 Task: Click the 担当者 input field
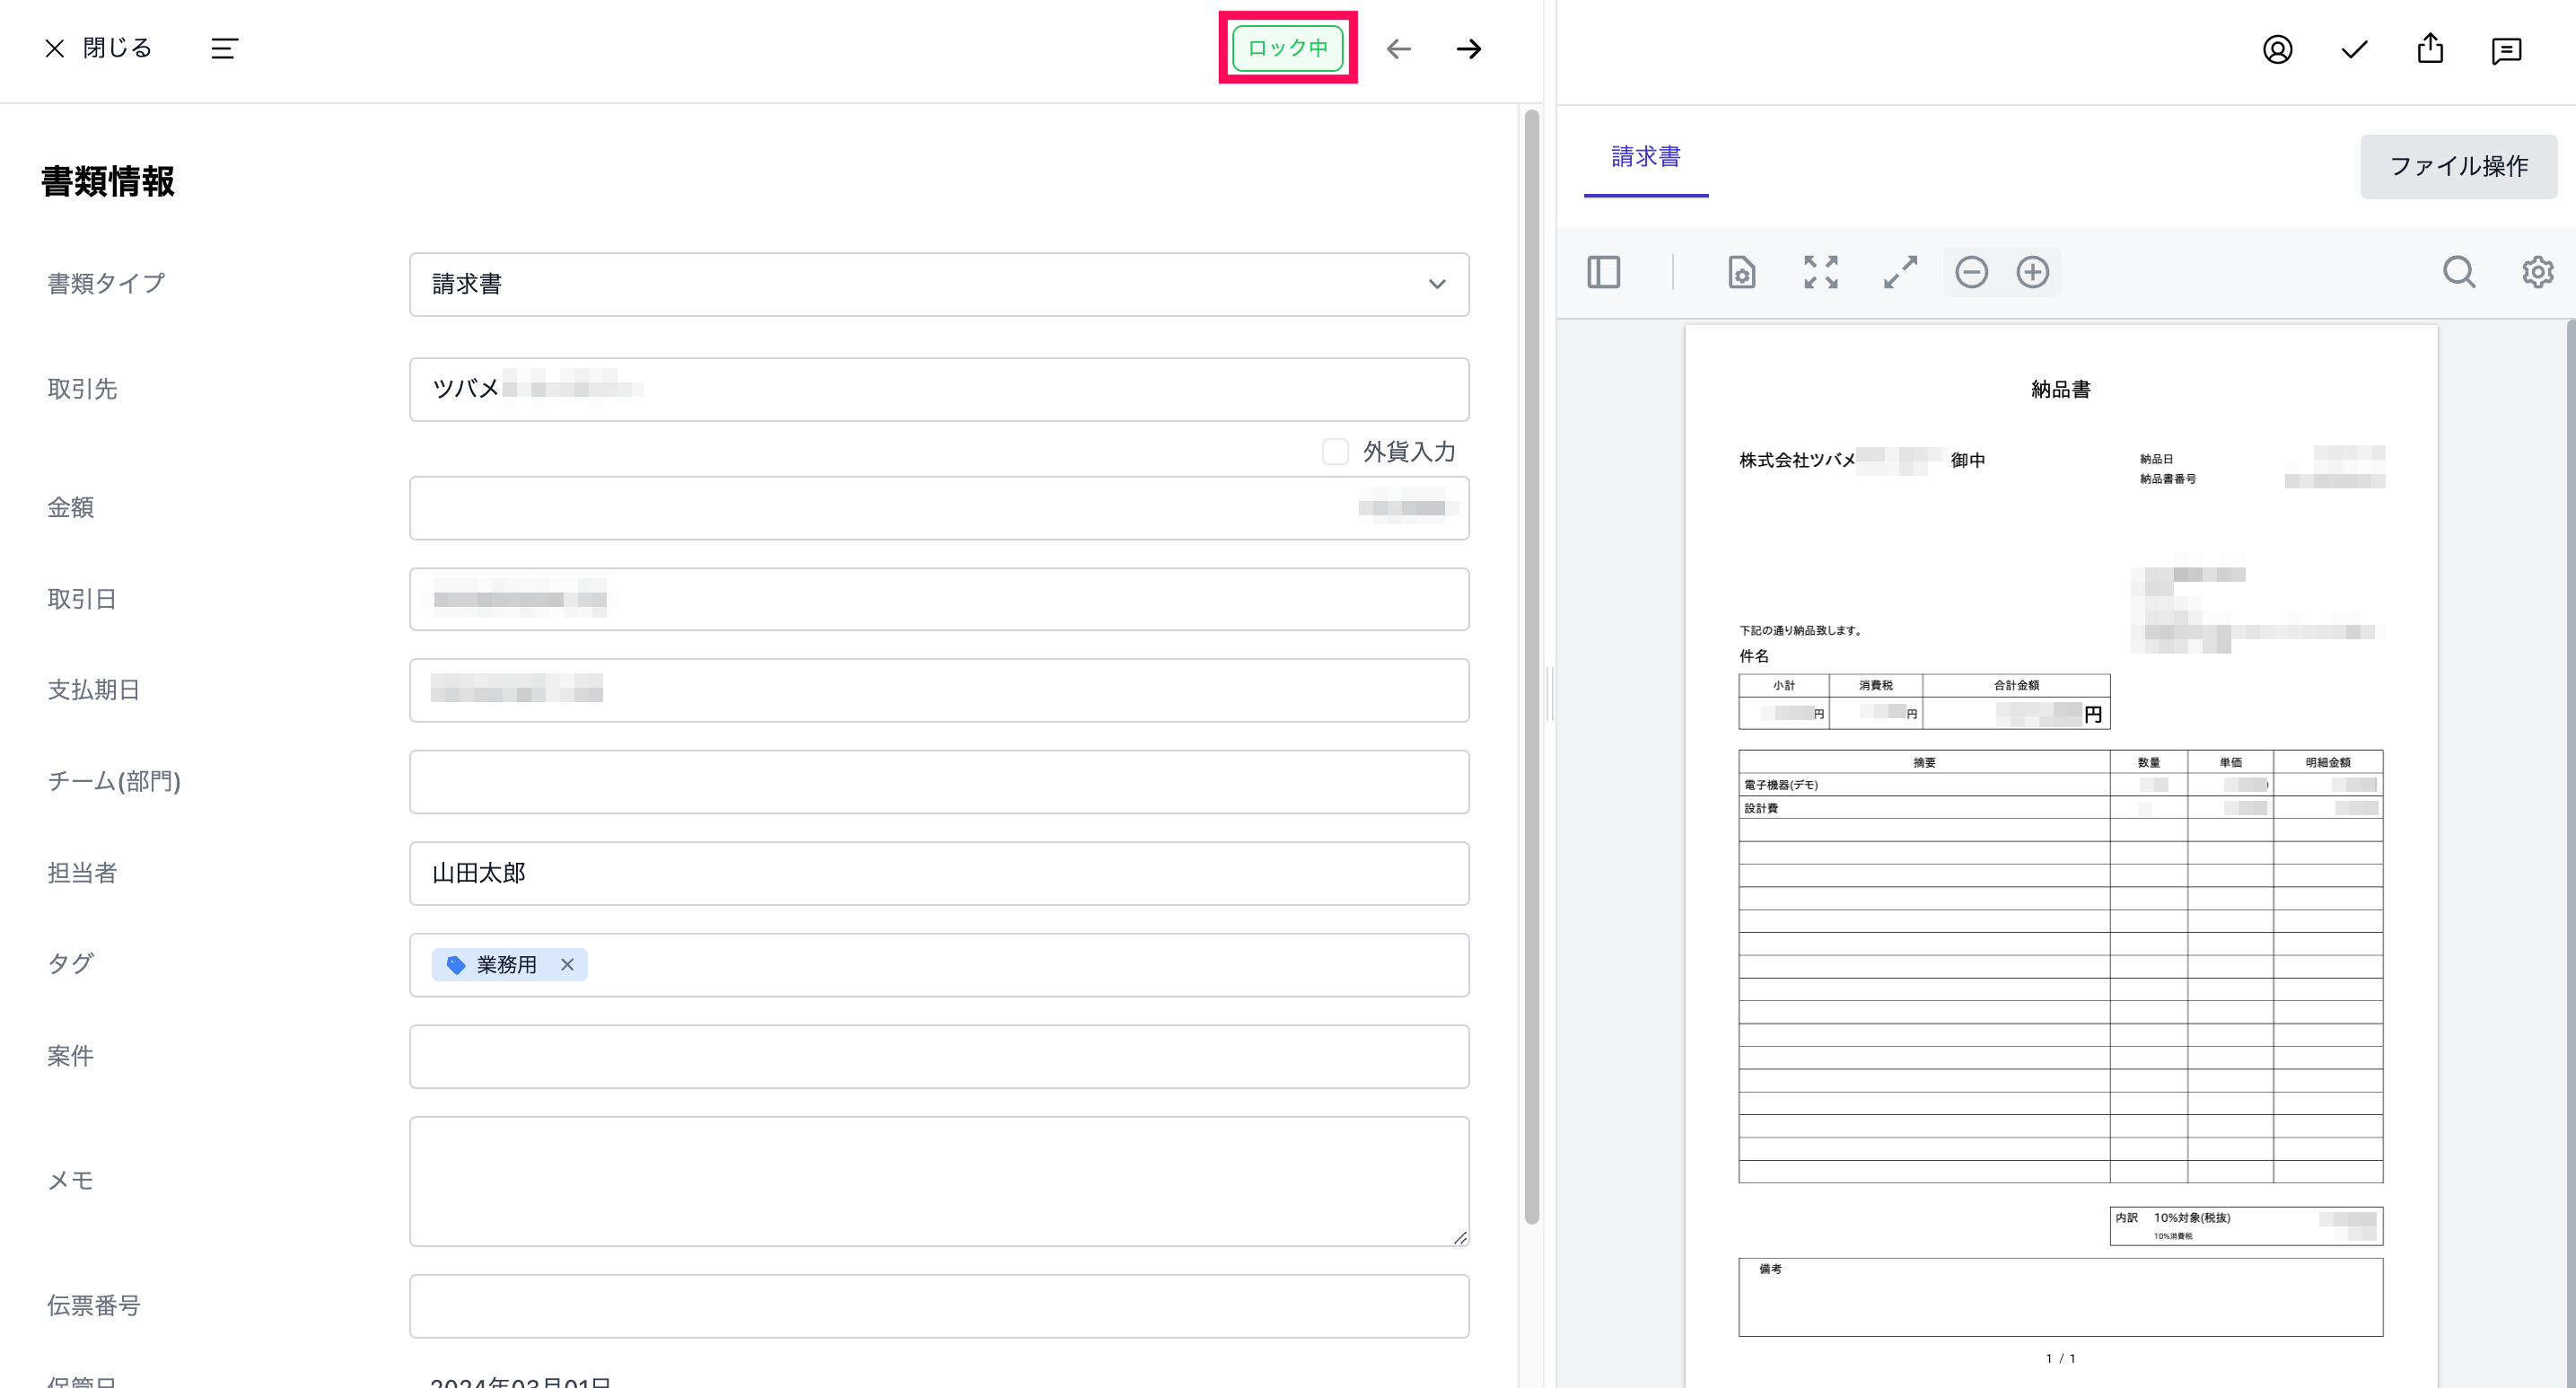[x=938, y=873]
